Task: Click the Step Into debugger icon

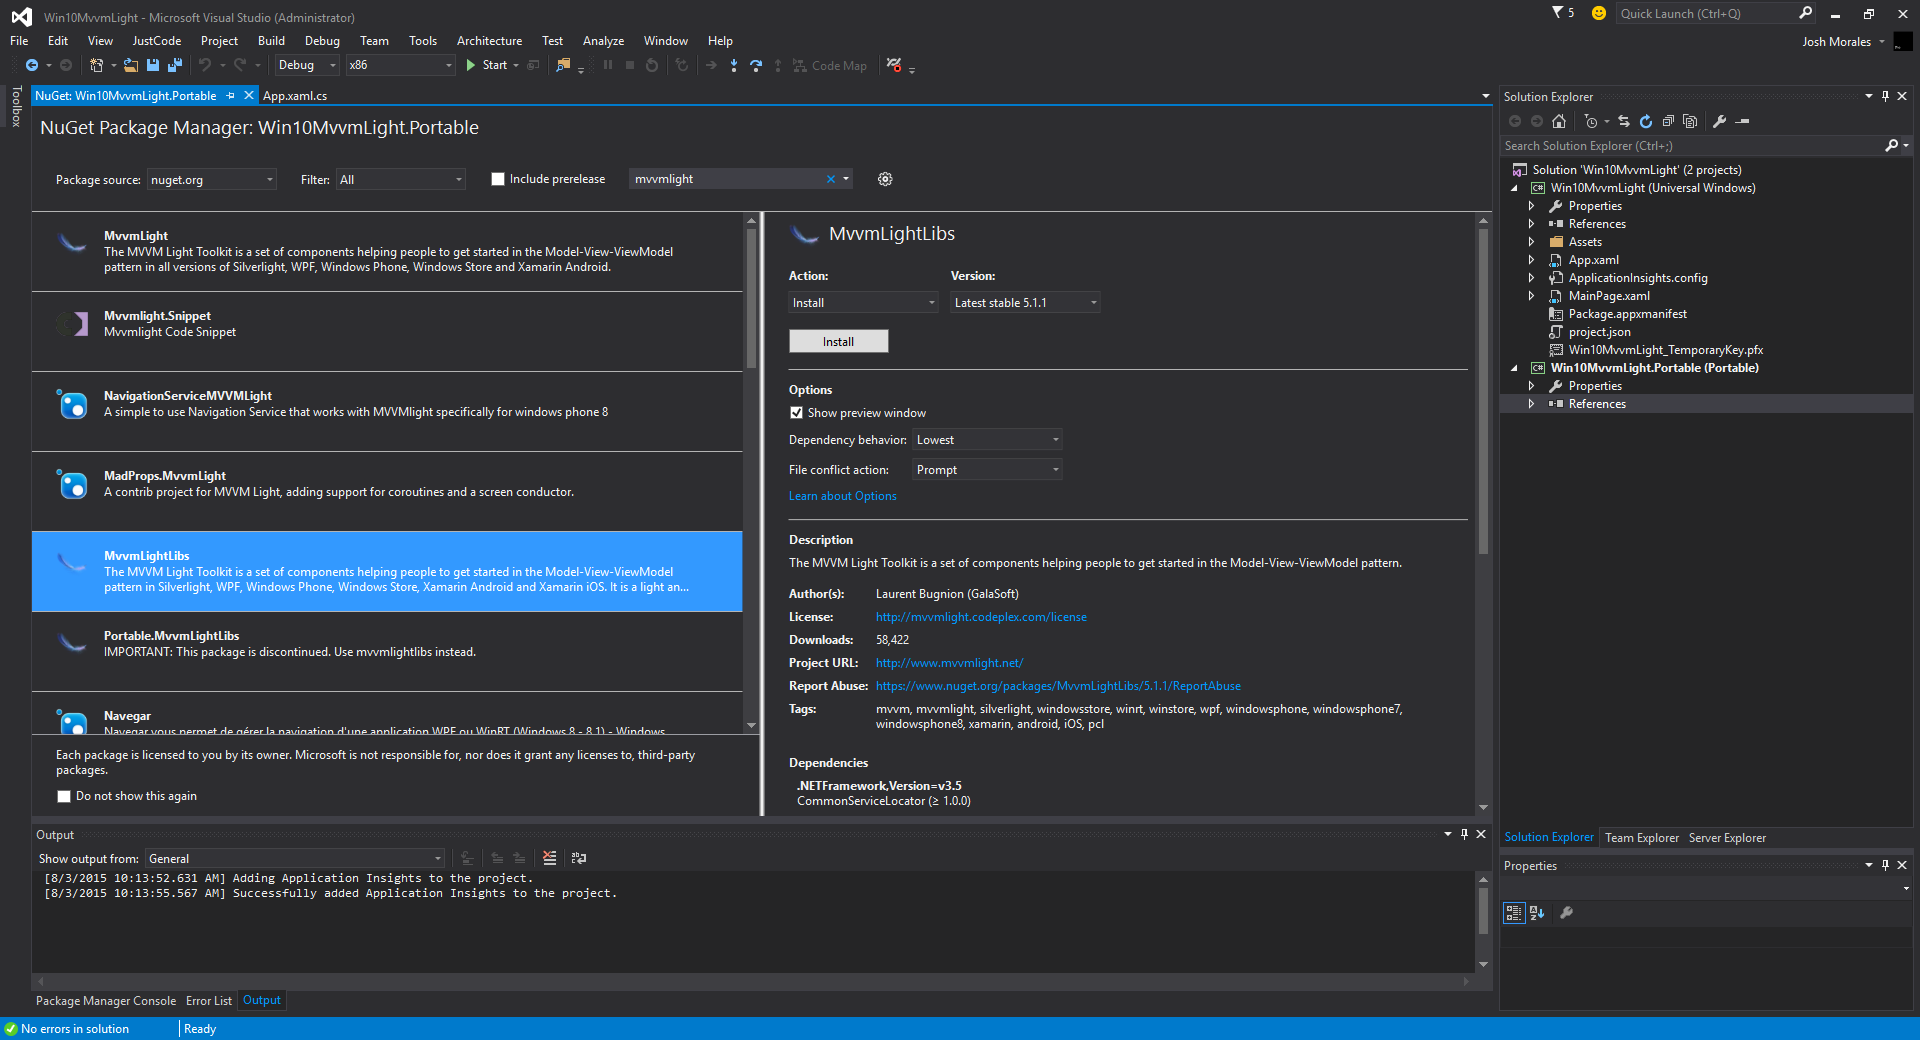Action: 735,66
